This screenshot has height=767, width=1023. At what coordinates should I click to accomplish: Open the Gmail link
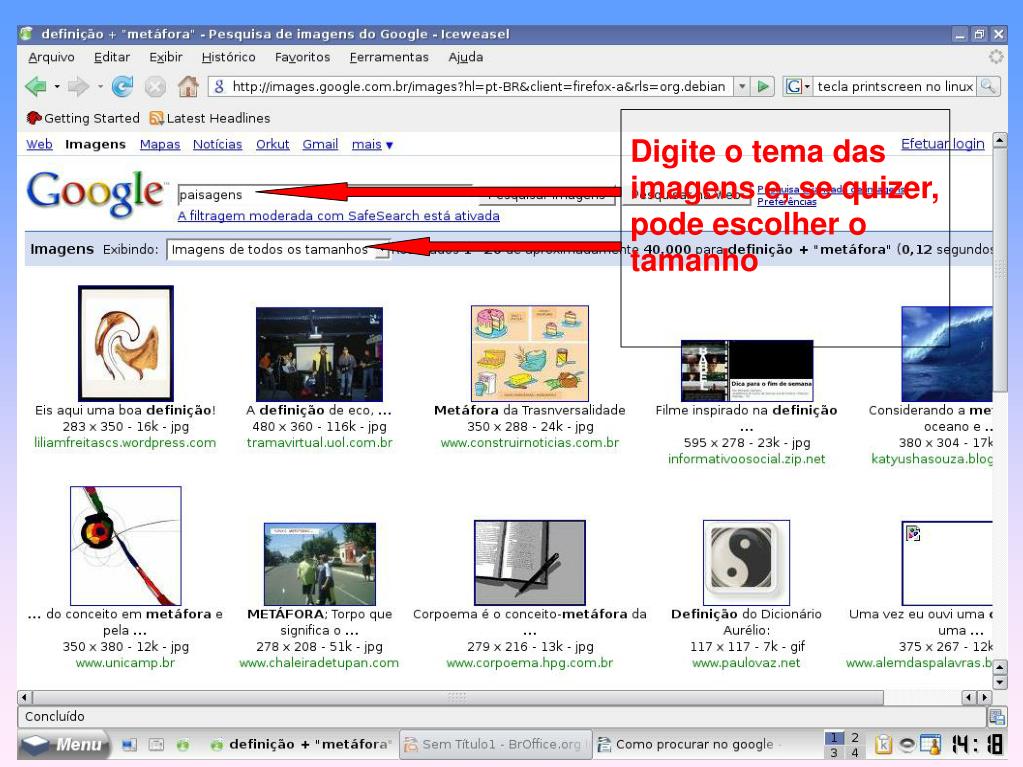coord(320,144)
